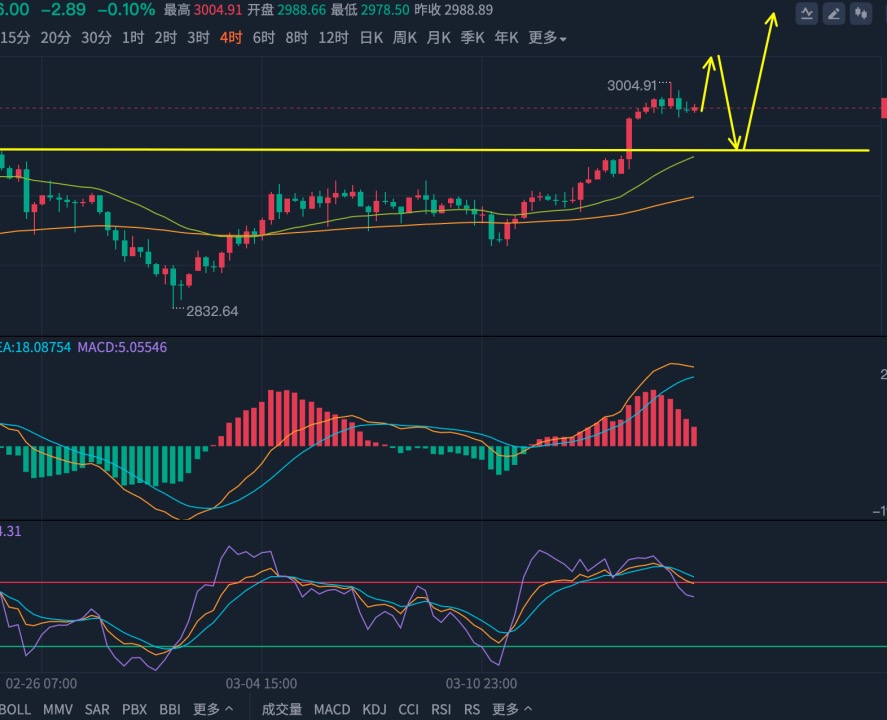Open the indicator line chart icon
The image size is (887, 720).
(807, 14)
